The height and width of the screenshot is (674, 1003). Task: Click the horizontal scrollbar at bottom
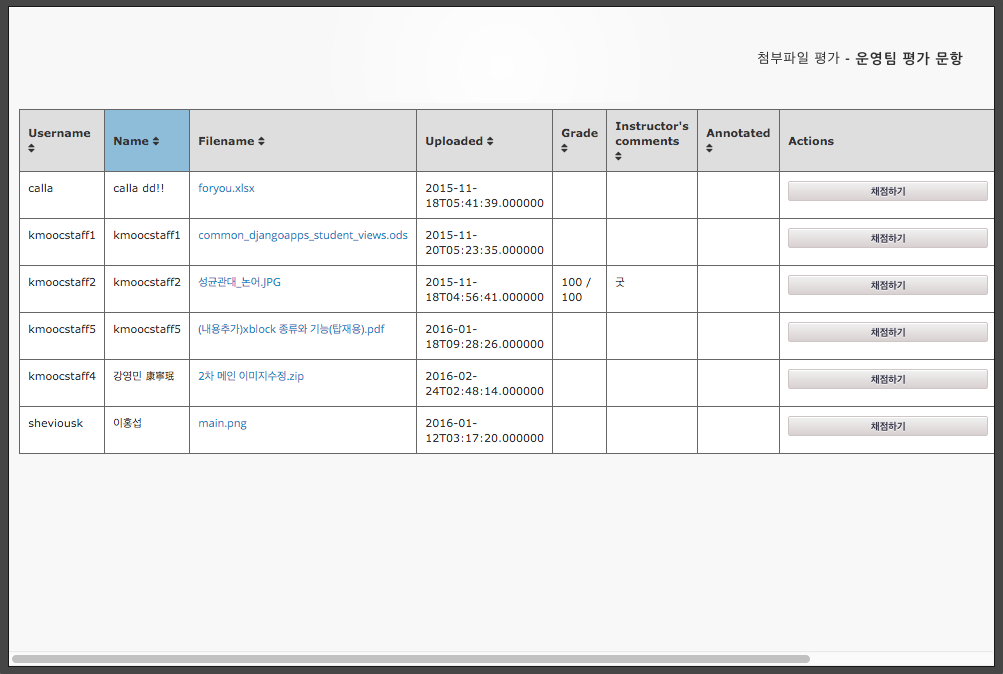click(411, 659)
